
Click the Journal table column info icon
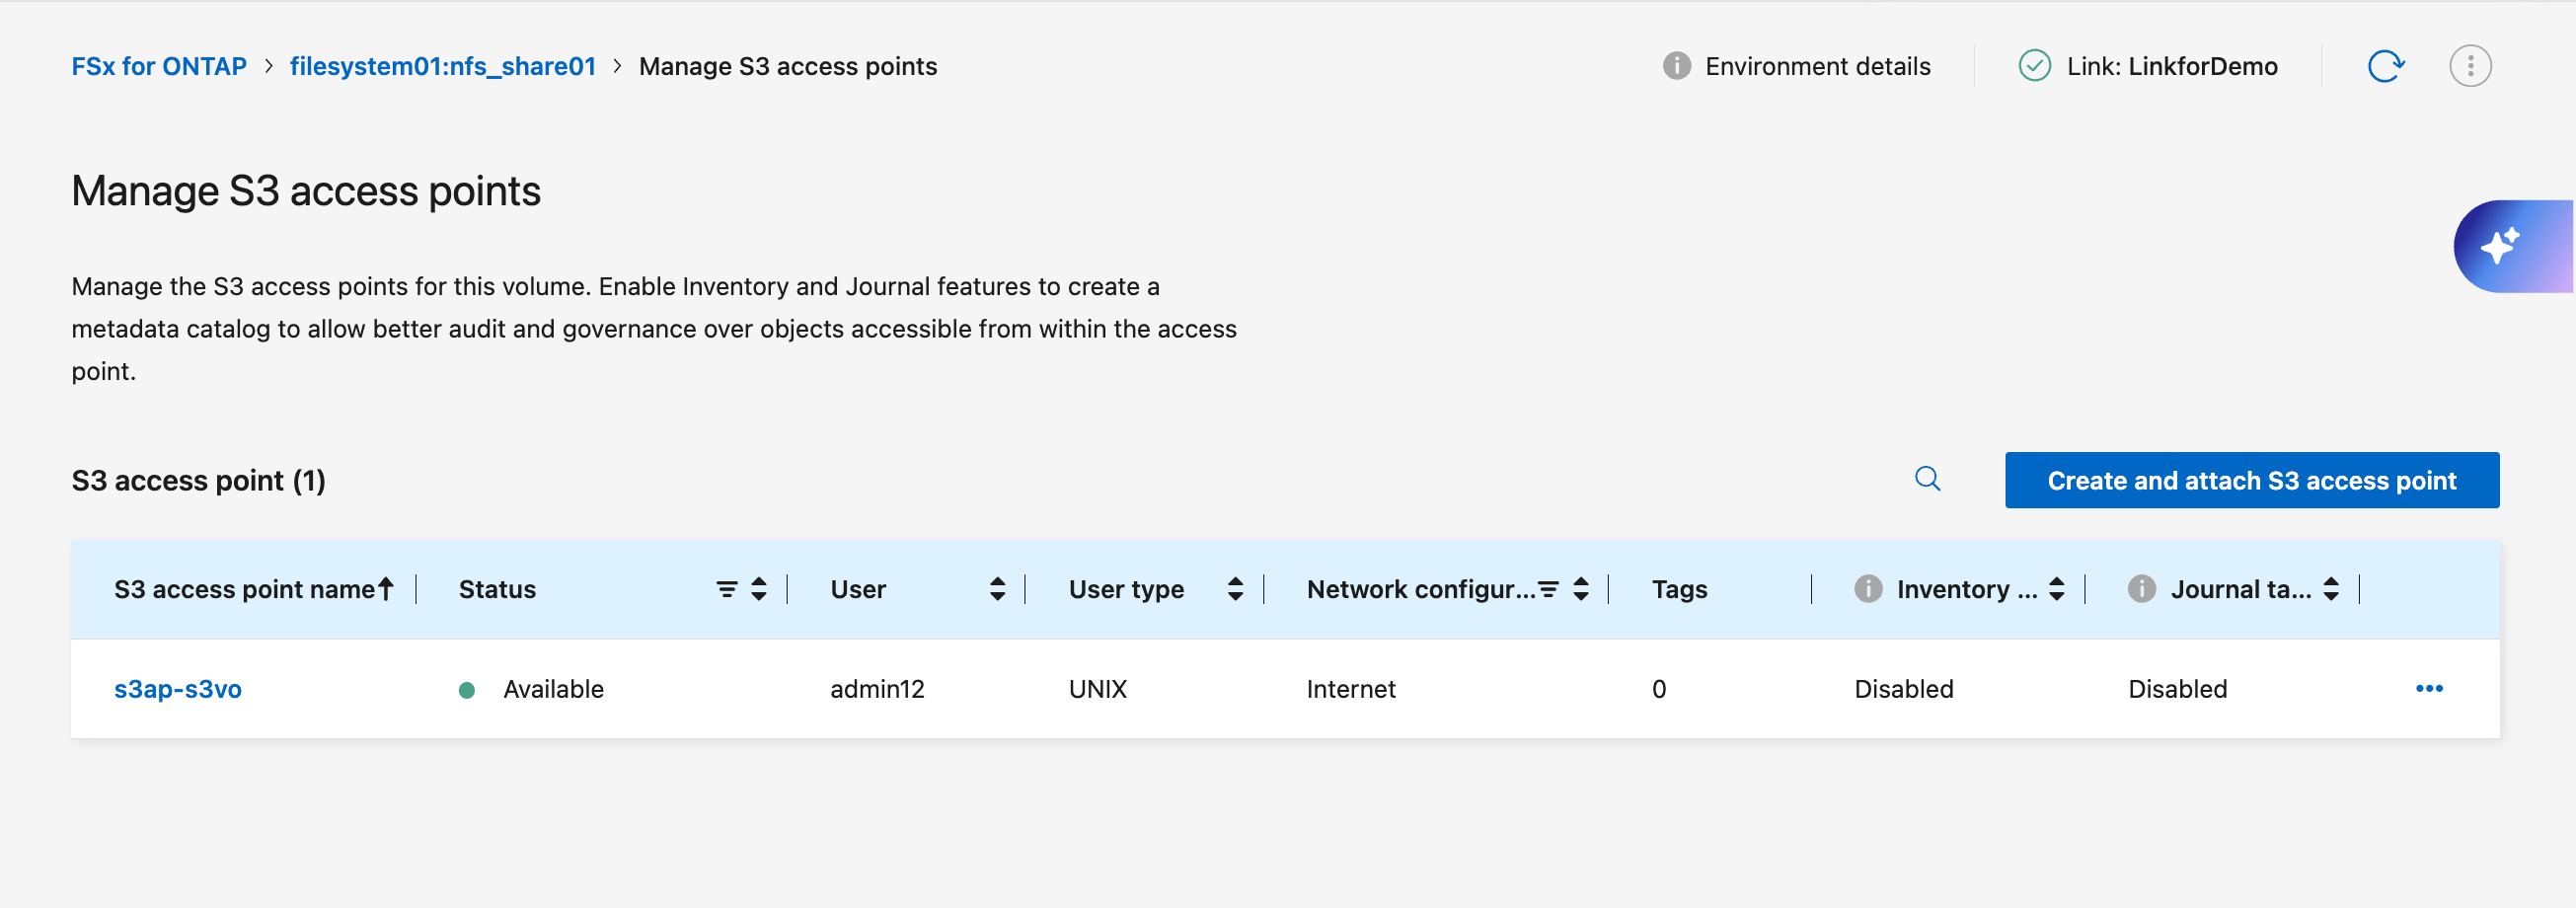coord(2141,589)
